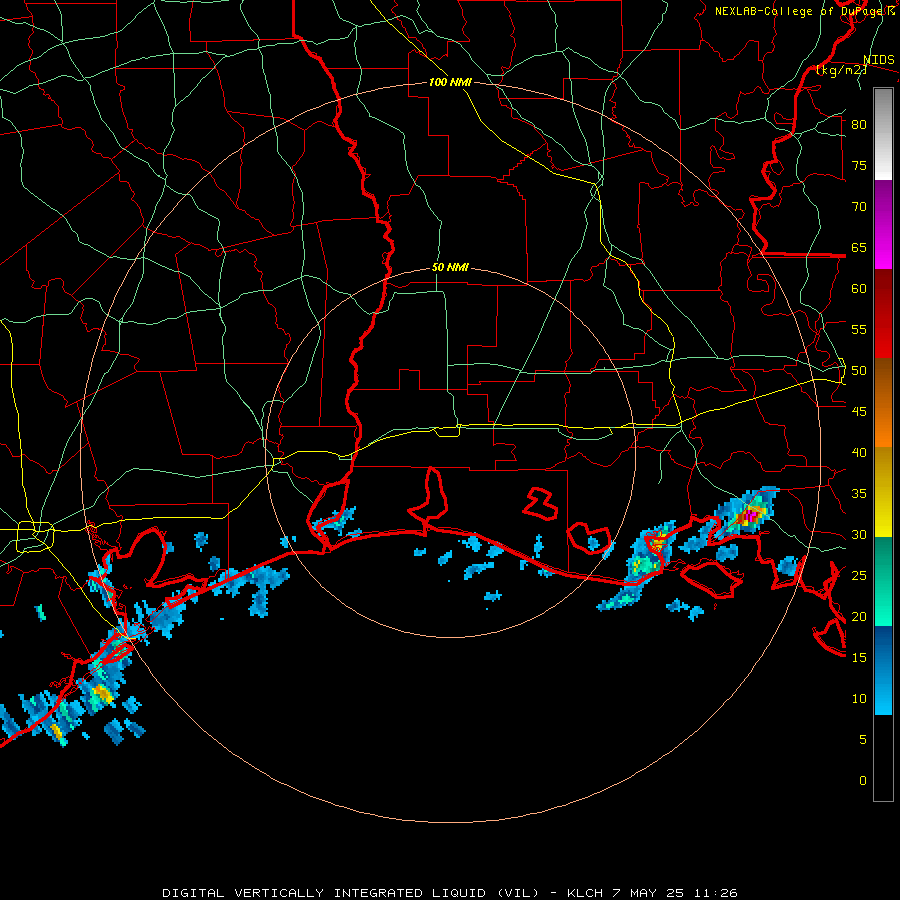Click the scale value 0
Viewport: 900px width, 900px height.
pyautogui.click(x=863, y=781)
